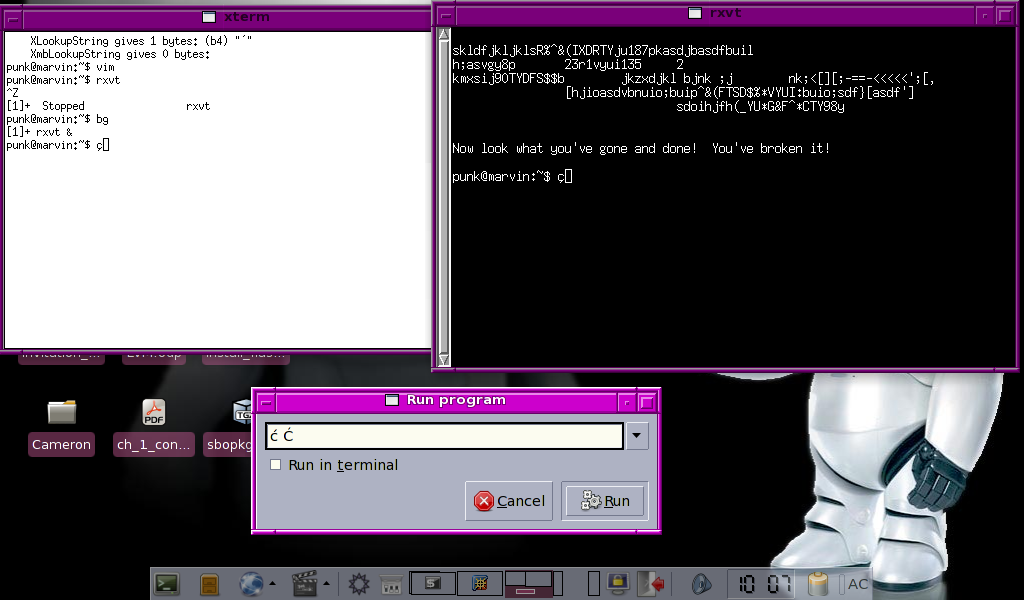Click the clapperboard multimedia launcher
The width and height of the screenshot is (1024, 600).
click(x=303, y=583)
